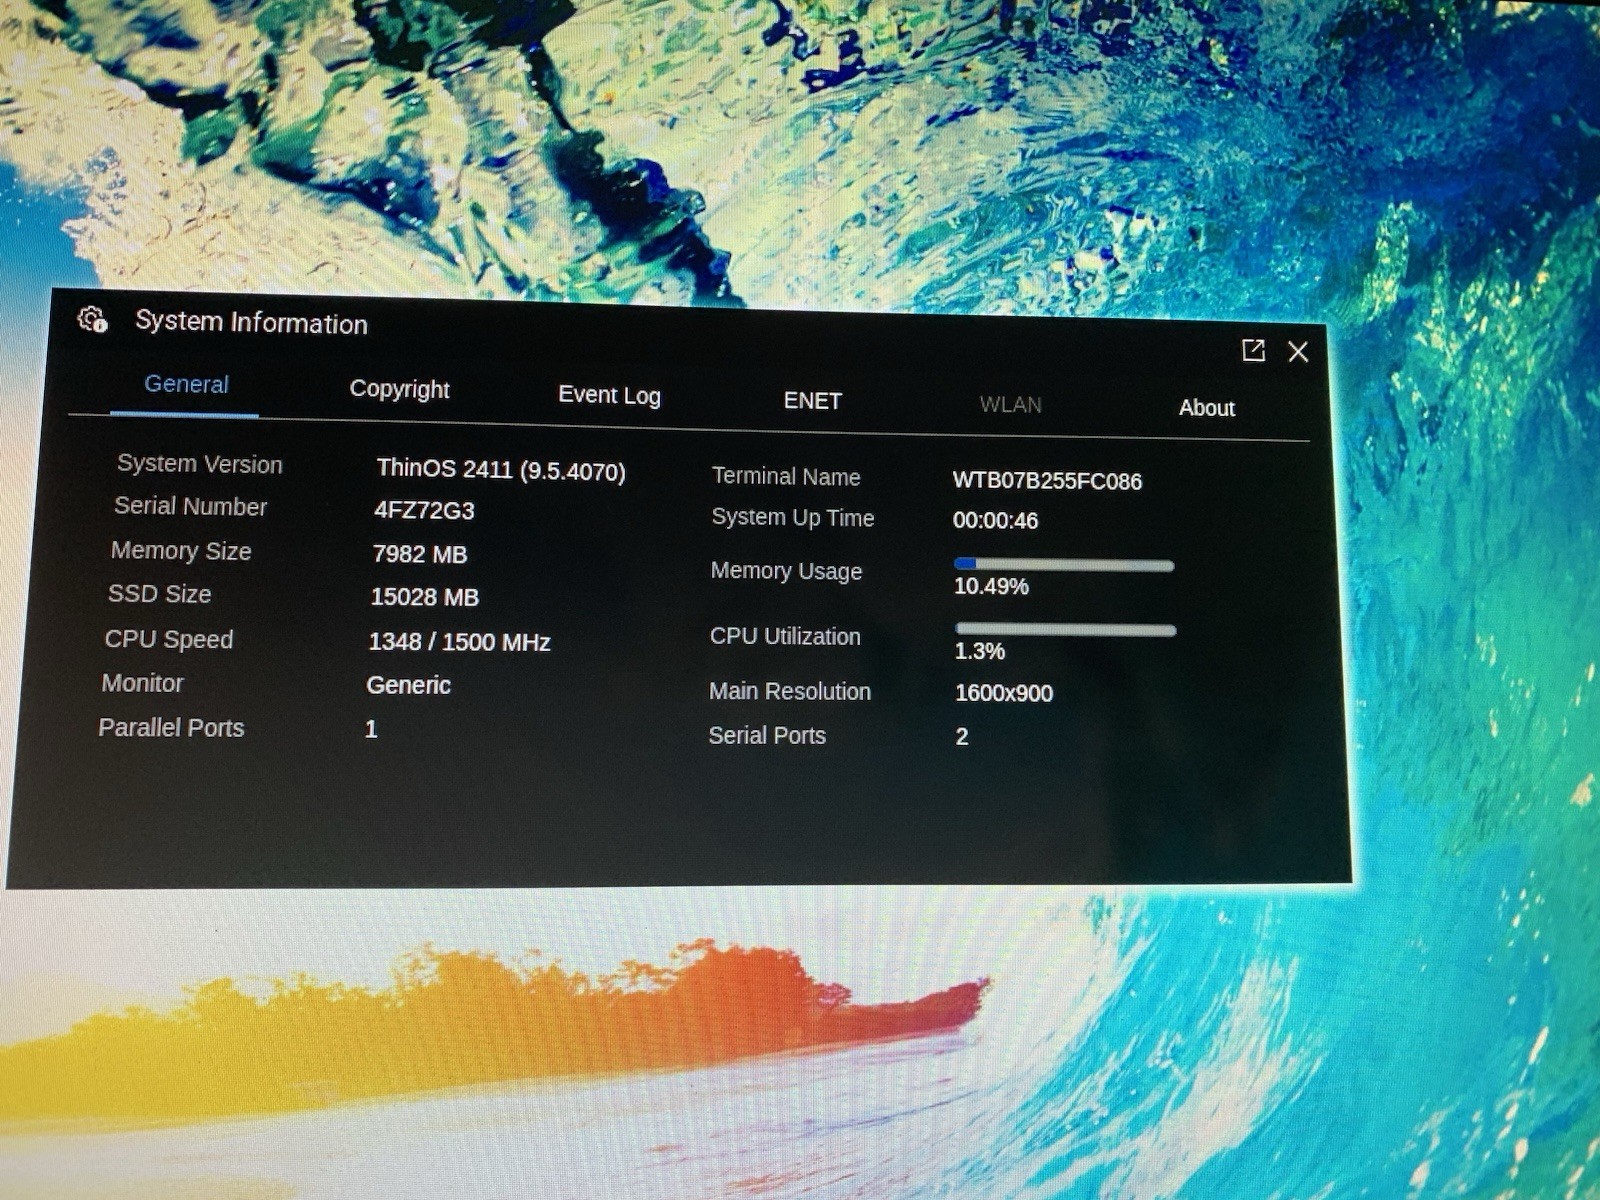Screen dimensions: 1600x1200
Task: Click the System Up Time label
Action: pos(792,518)
